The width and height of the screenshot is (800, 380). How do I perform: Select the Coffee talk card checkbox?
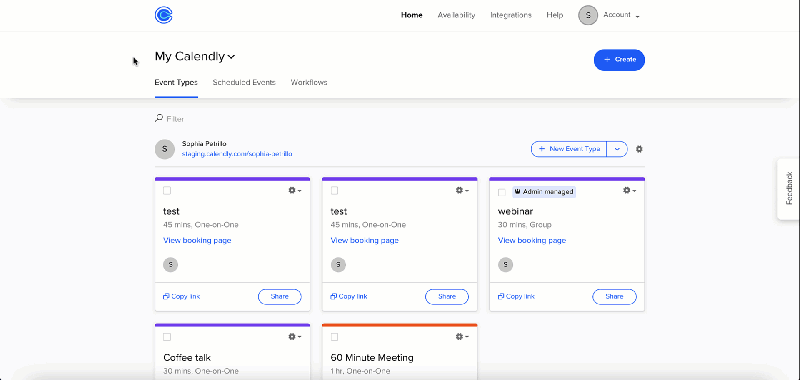coord(167,337)
